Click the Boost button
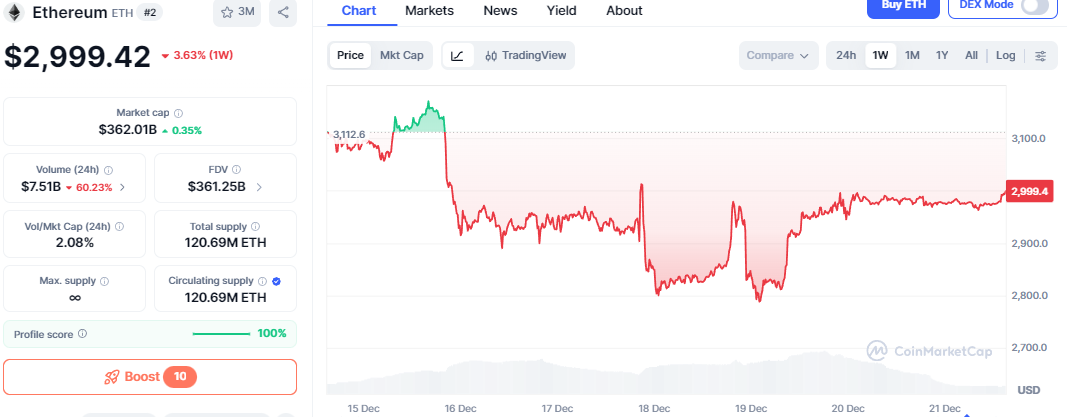 [150, 377]
